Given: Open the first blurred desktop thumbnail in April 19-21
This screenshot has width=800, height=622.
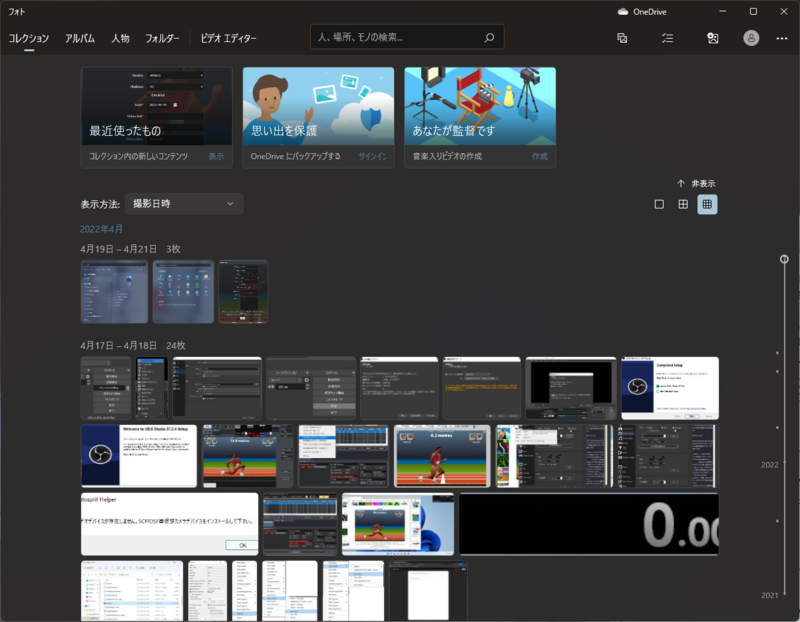Looking at the screenshot, I should point(114,292).
